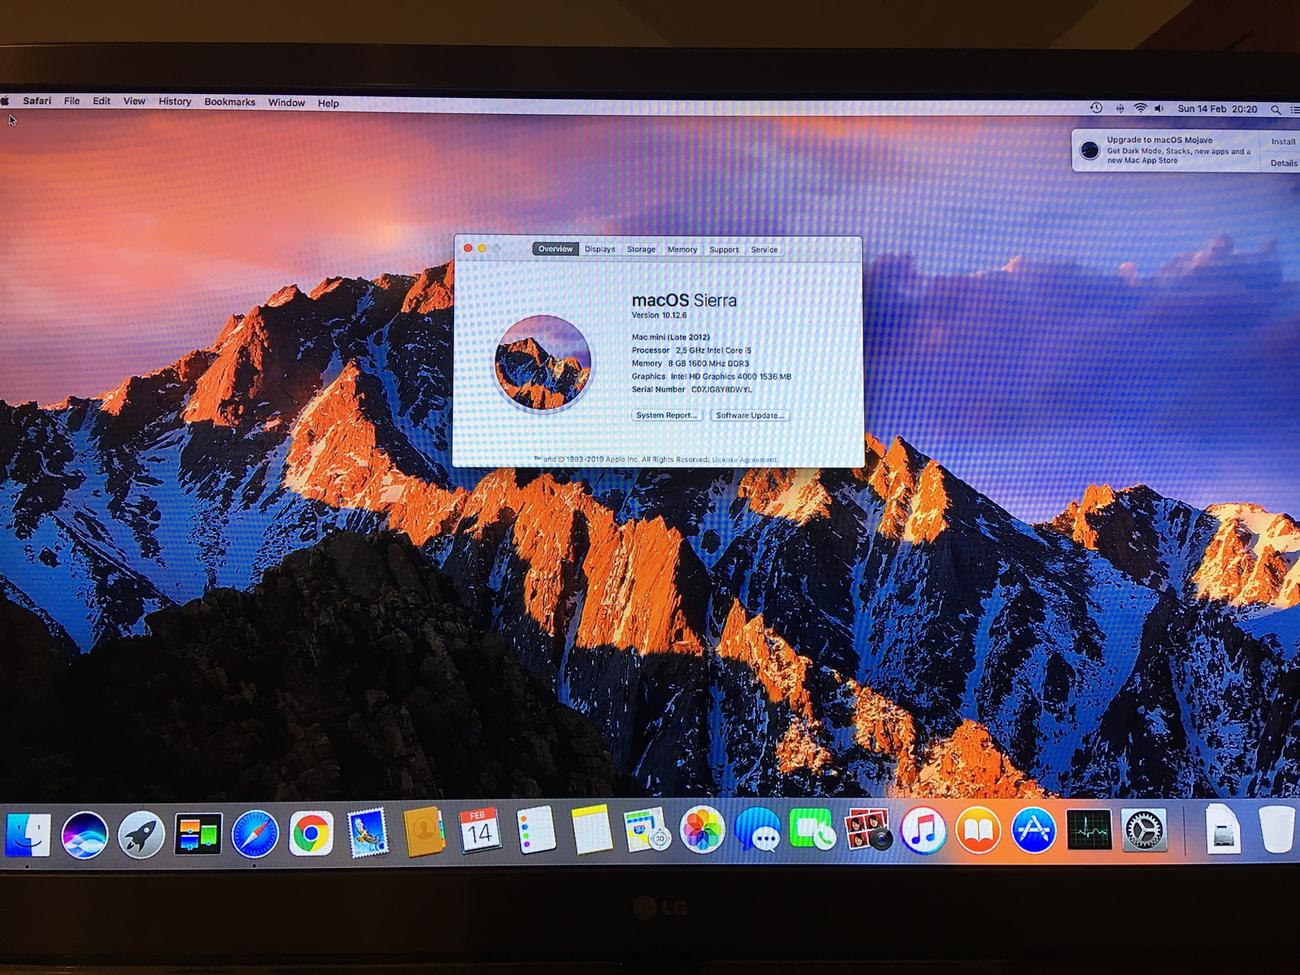The image size is (1300, 975).
Task: Open iBooks orange book icon
Action: 978,830
